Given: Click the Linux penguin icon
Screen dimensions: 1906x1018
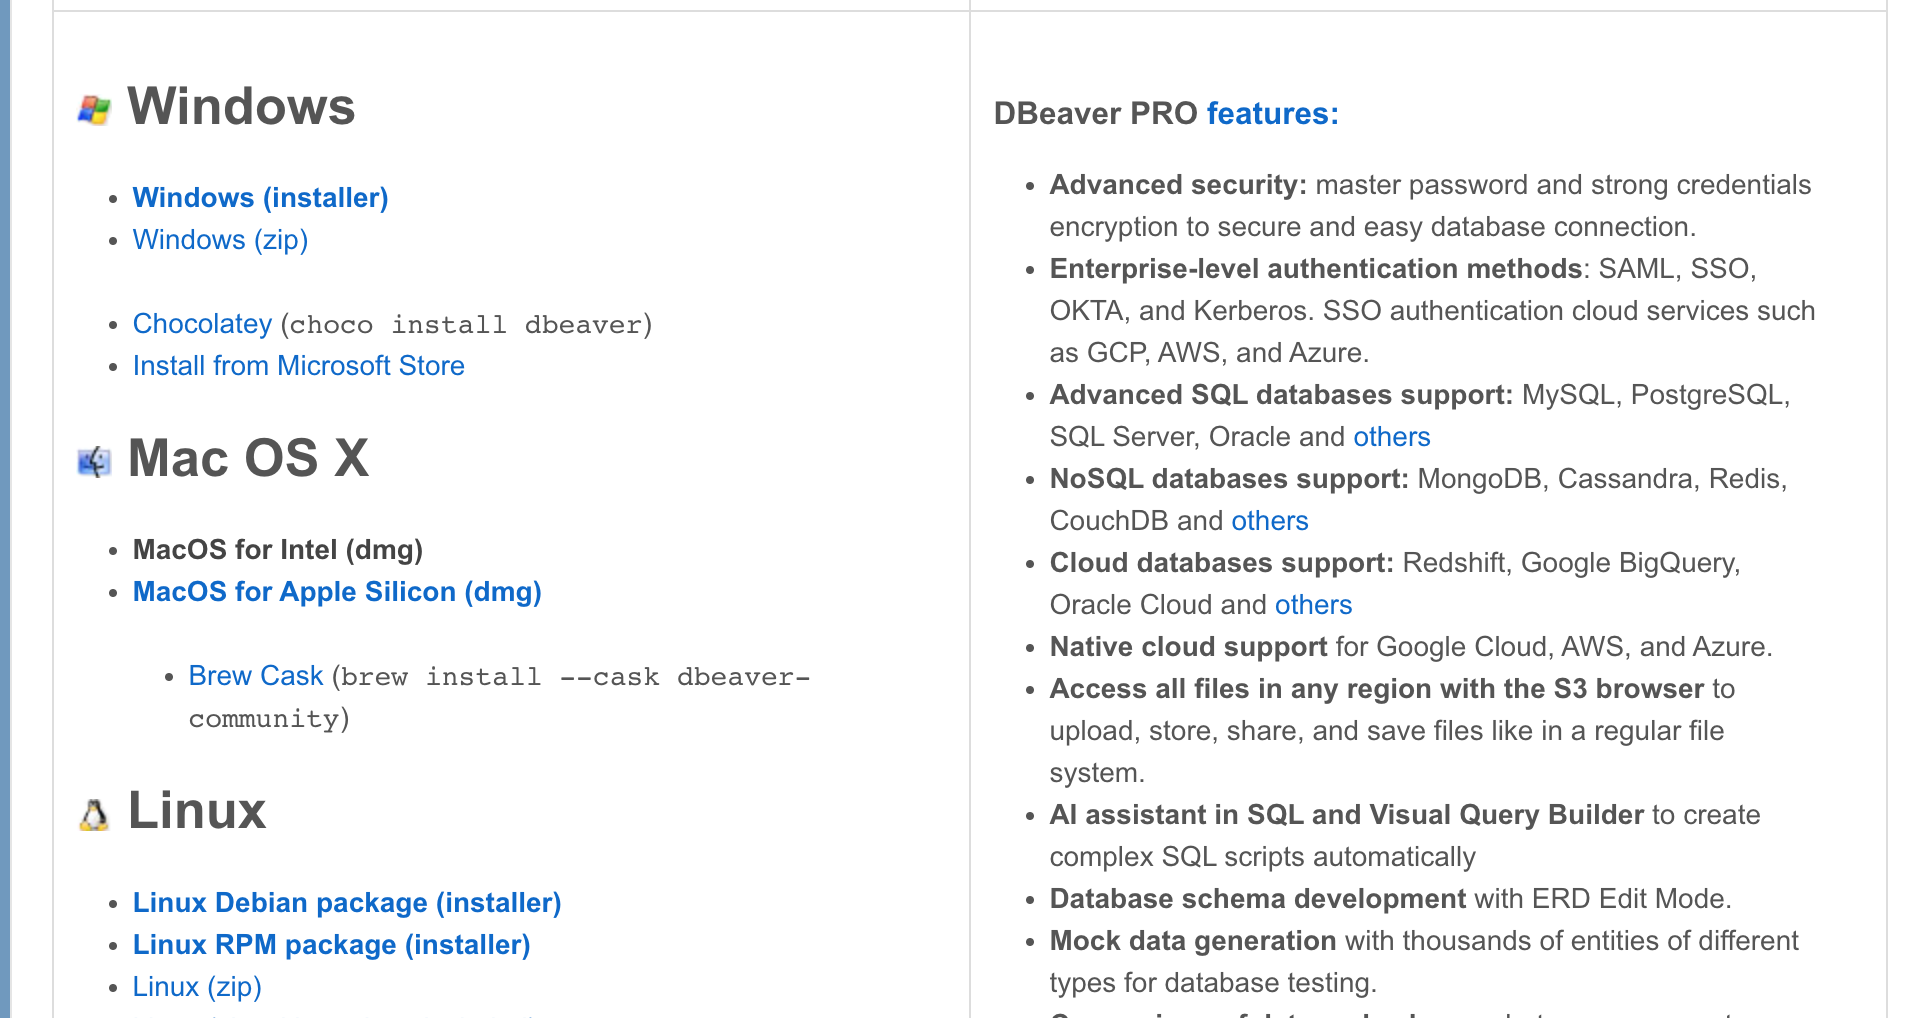Looking at the screenshot, I should [x=94, y=815].
